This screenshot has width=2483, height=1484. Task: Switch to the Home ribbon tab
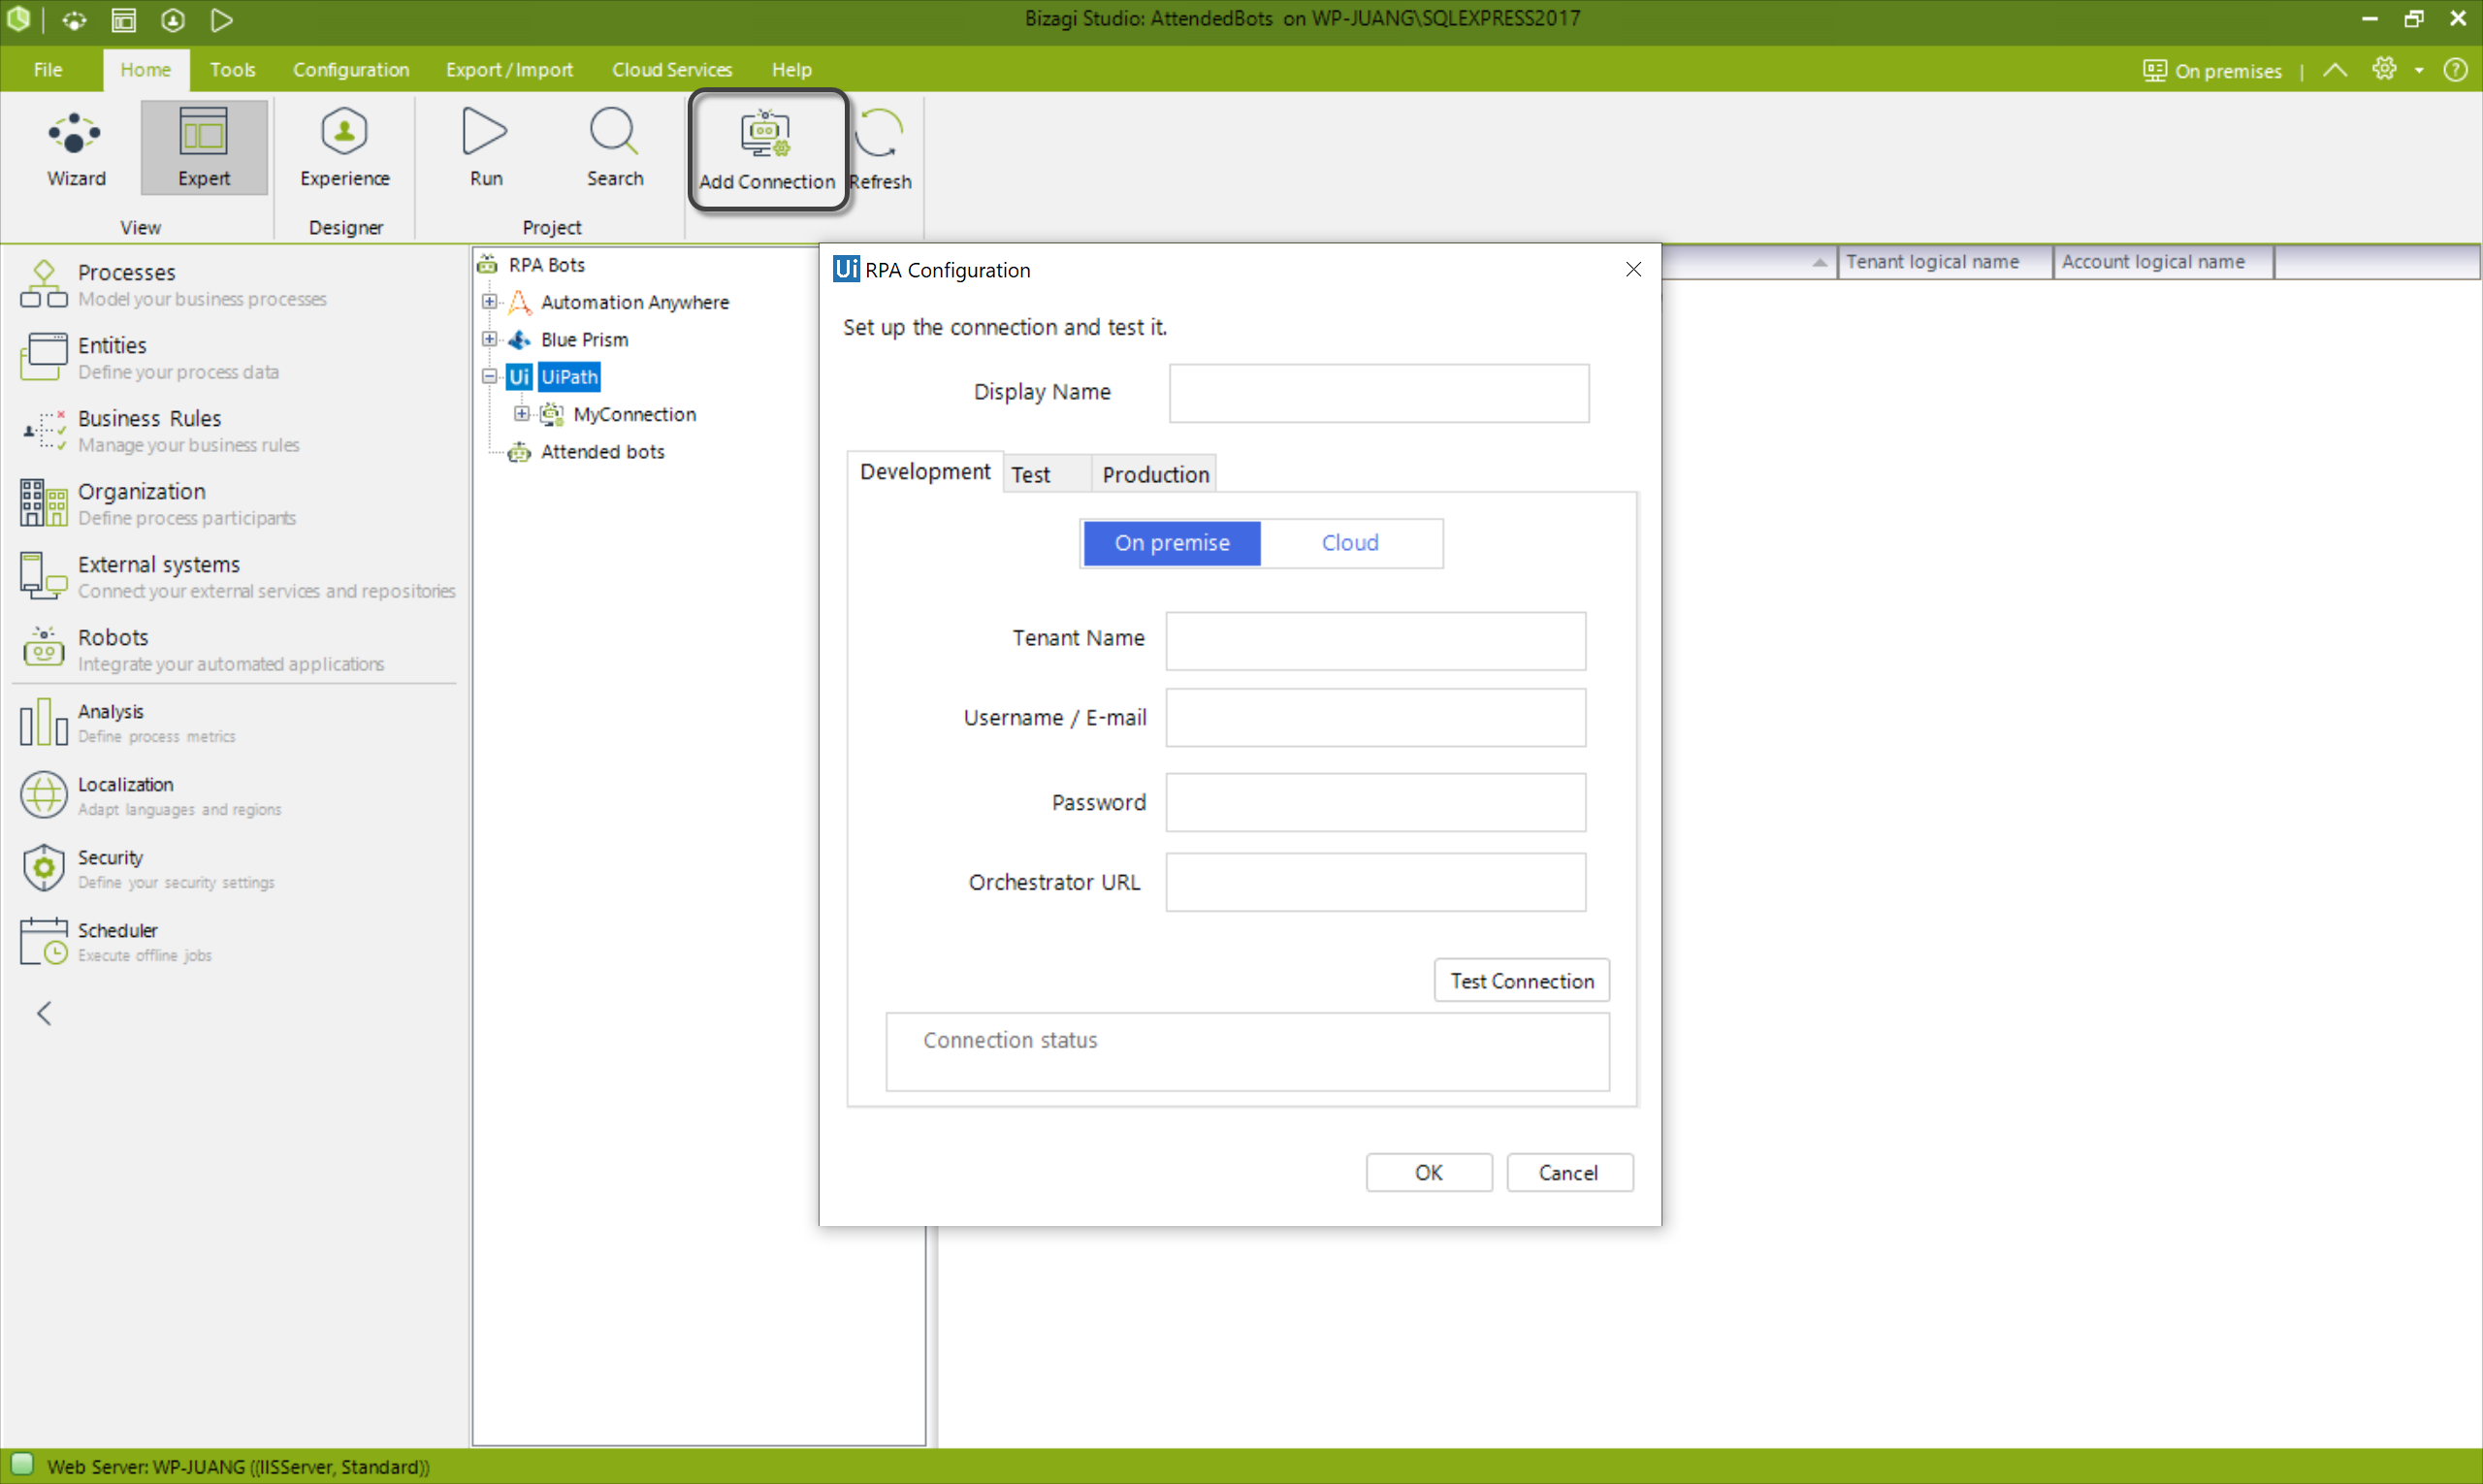tap(145, 70)
